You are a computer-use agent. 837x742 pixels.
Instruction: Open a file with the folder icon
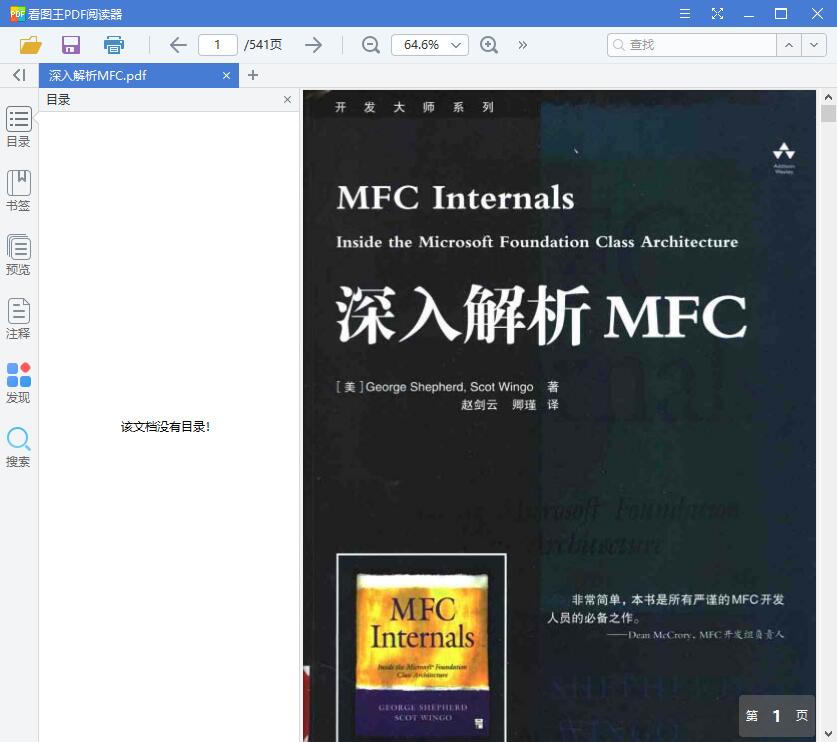[30, 45]
